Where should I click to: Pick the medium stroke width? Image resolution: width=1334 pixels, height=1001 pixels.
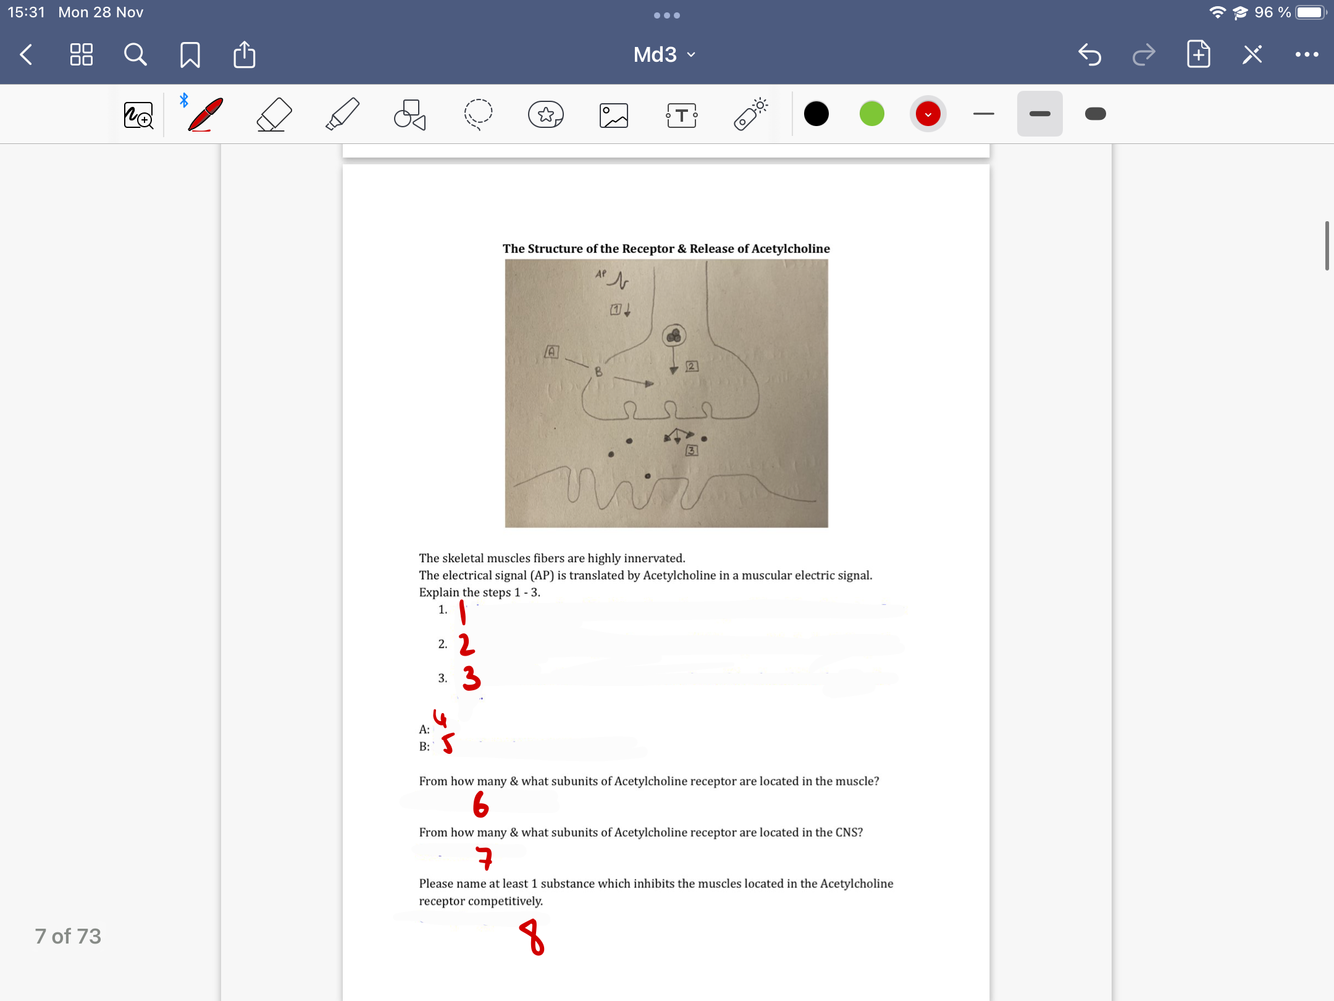(x=1040, y=114)
